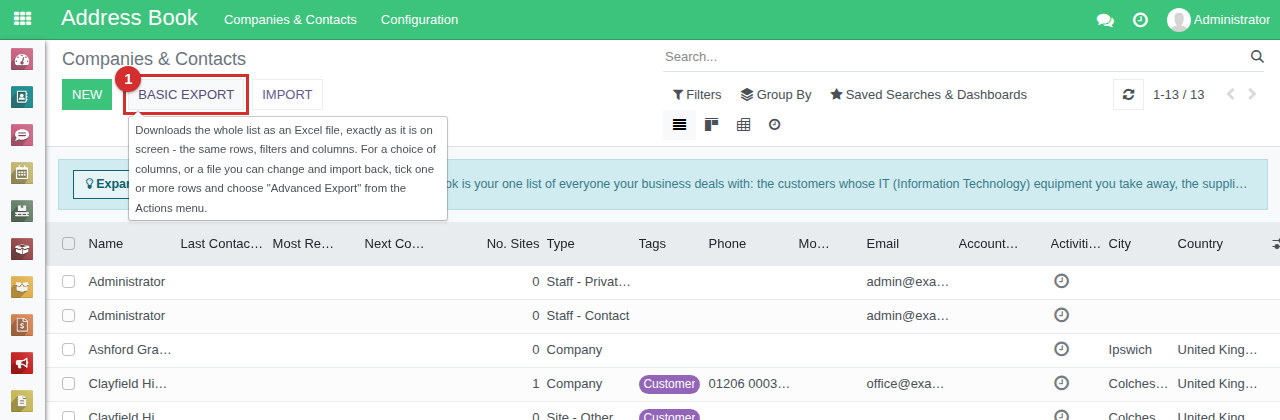Open the dark red box sidebar app
1280x420 pixels.
tap(22, 248)
